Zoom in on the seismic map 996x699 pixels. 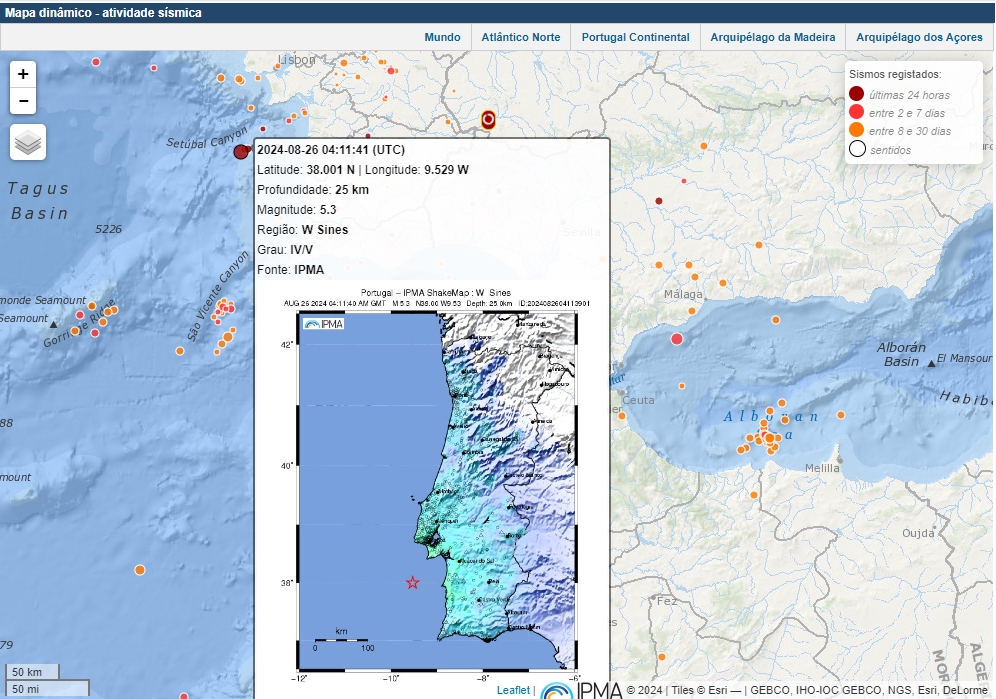click(23, 74)
